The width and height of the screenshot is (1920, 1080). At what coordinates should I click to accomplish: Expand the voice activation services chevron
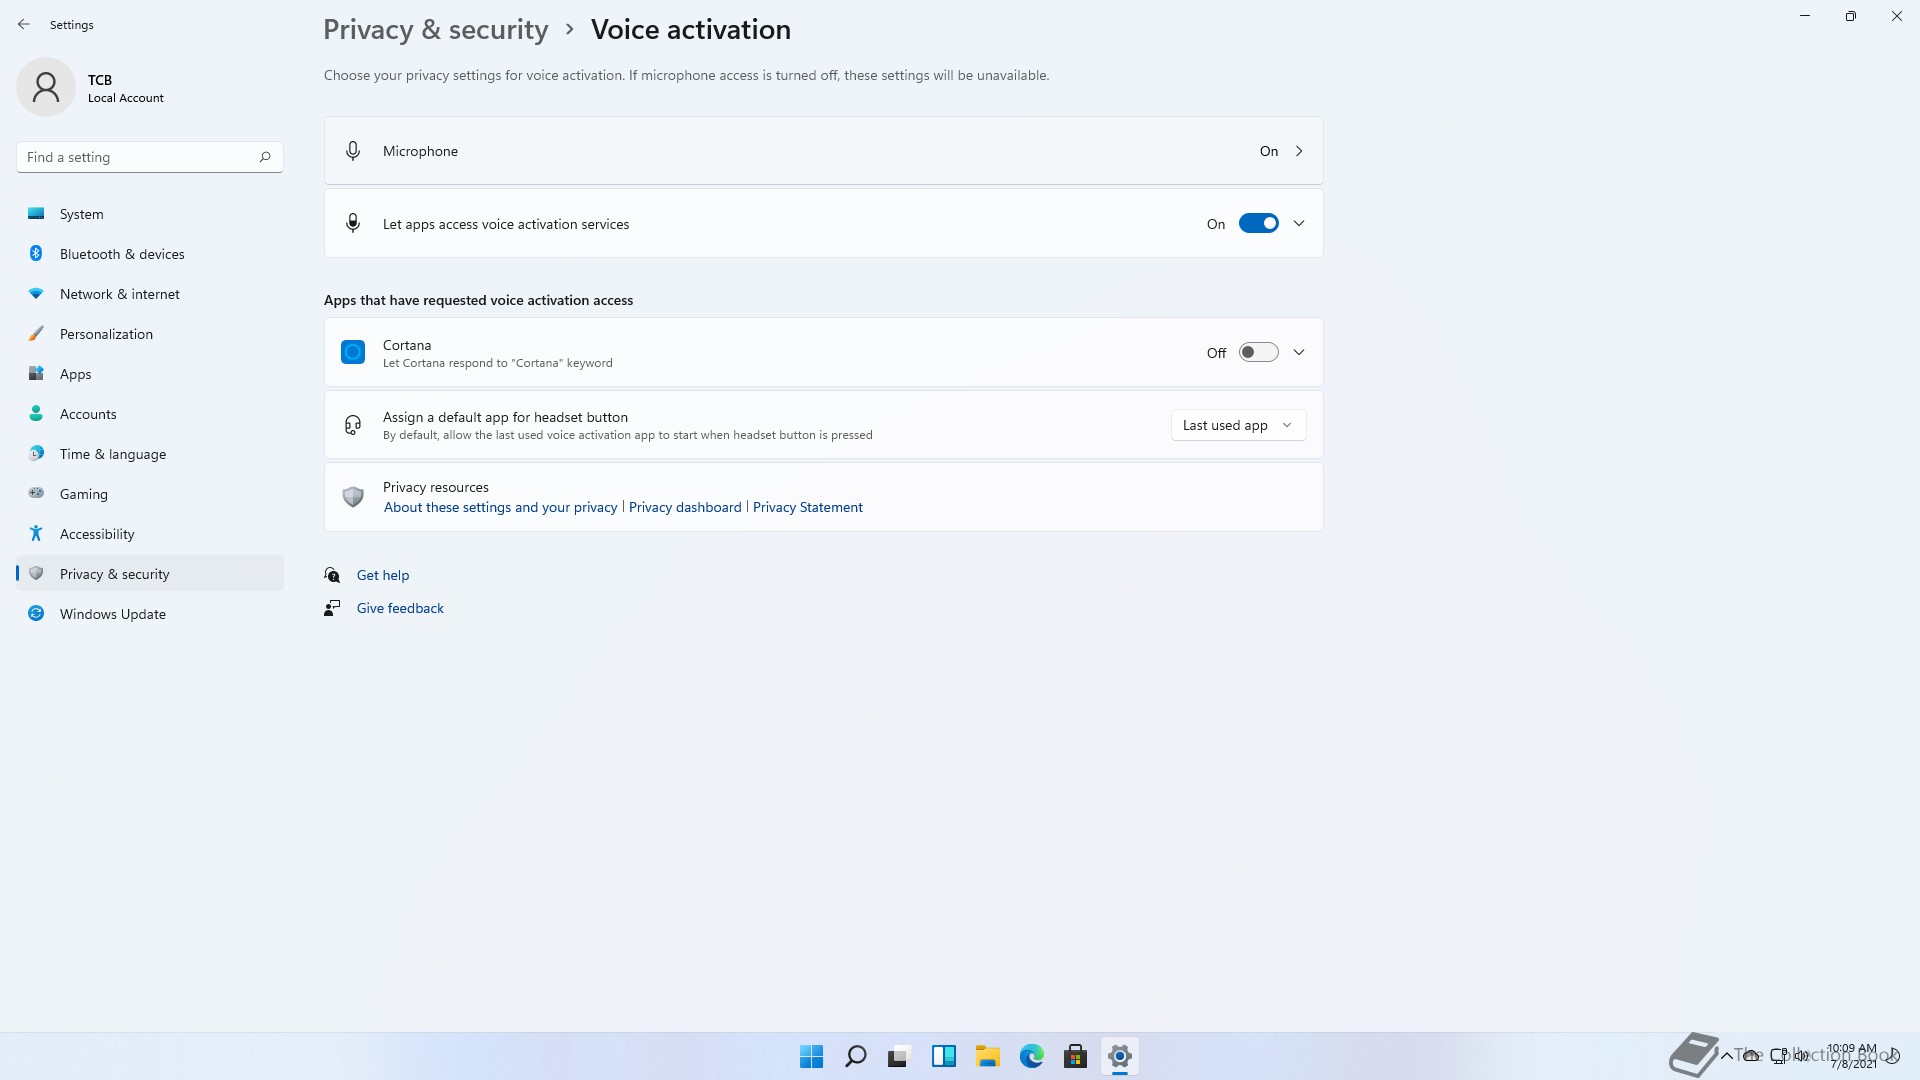point(1299,224)
